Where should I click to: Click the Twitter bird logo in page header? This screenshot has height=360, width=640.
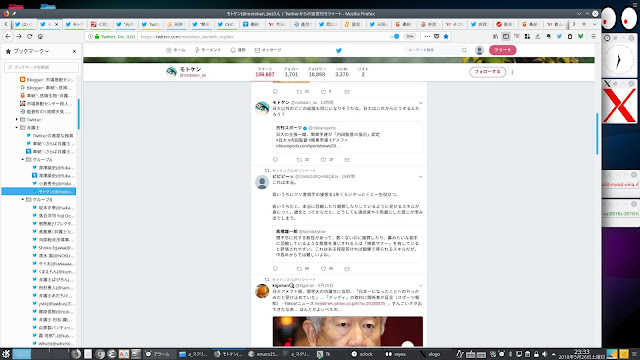(x=338, y=50)
